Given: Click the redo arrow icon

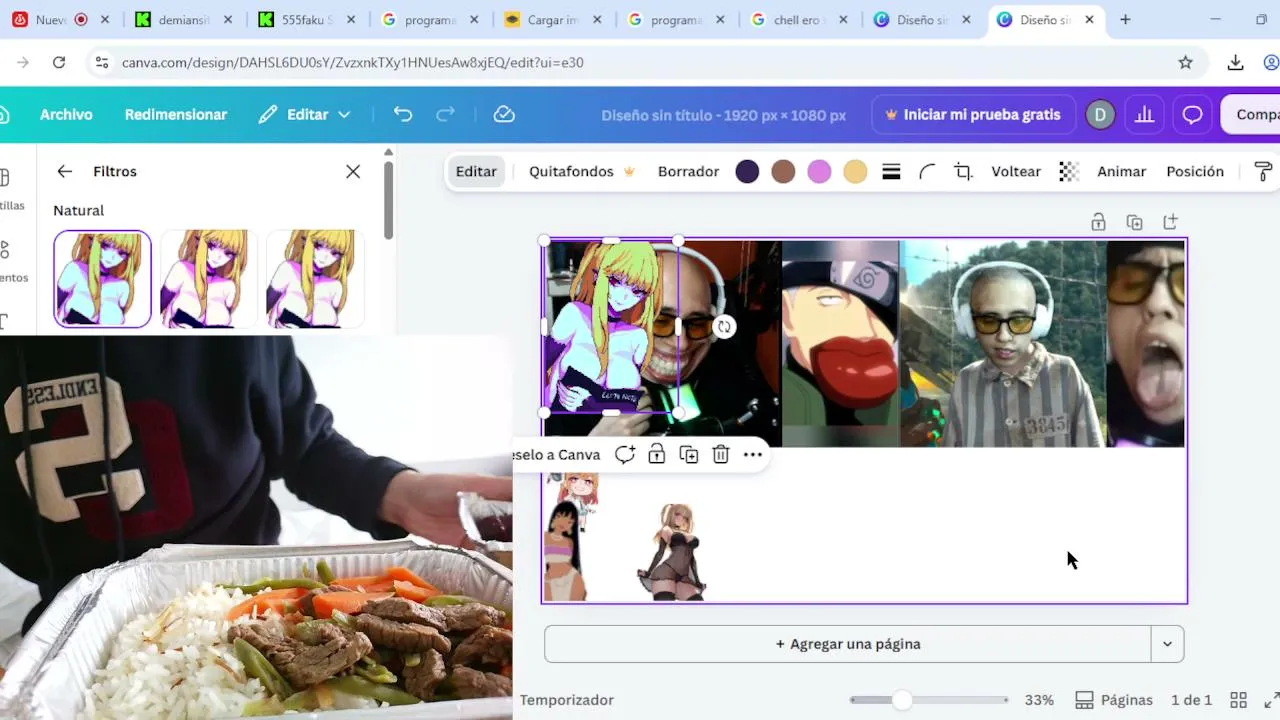Looking at the screenshot, I should coord(446,115).
